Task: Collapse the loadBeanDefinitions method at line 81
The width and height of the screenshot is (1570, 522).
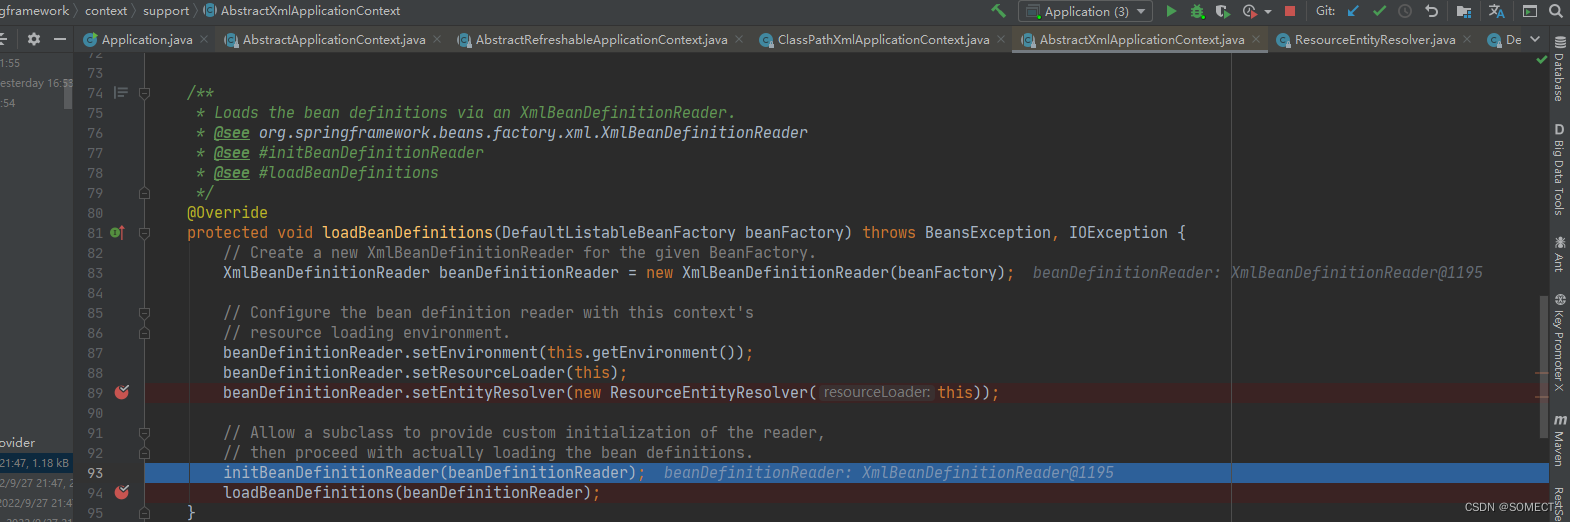Action: point(144,233)
